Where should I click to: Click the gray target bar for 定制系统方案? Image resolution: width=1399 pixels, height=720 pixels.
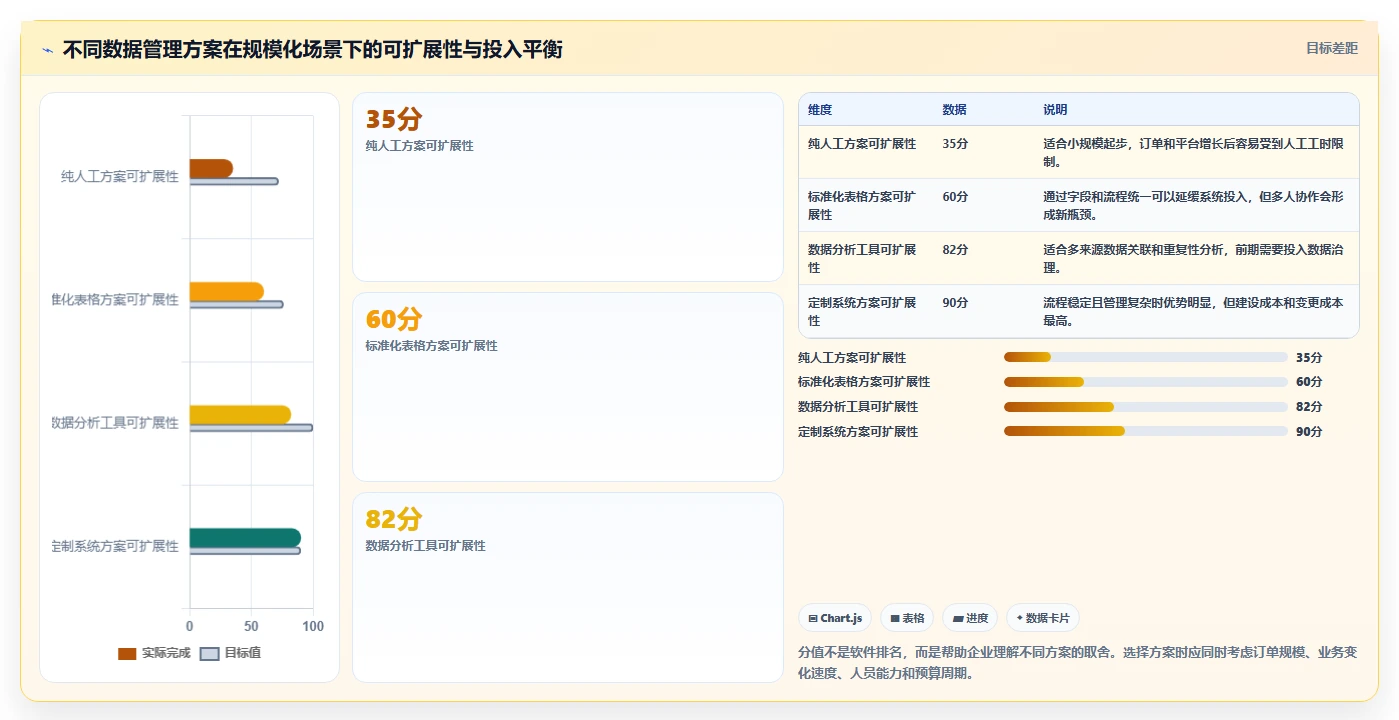pos(245,551)
